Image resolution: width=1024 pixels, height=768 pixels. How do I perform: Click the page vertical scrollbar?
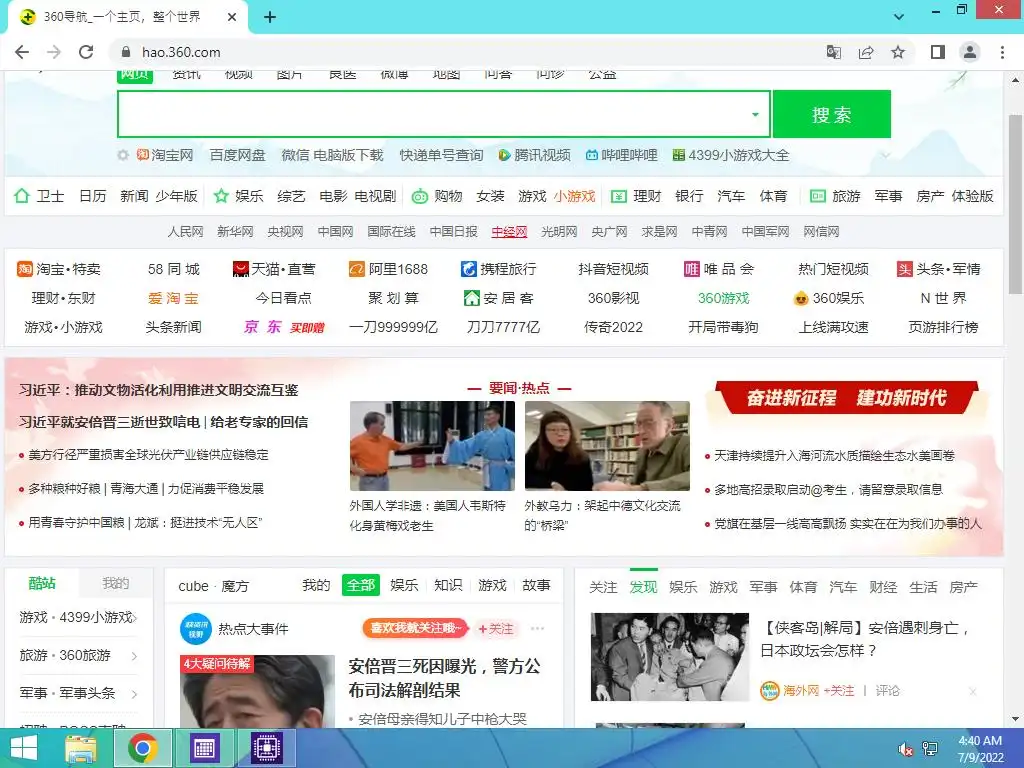point(1015,205)
